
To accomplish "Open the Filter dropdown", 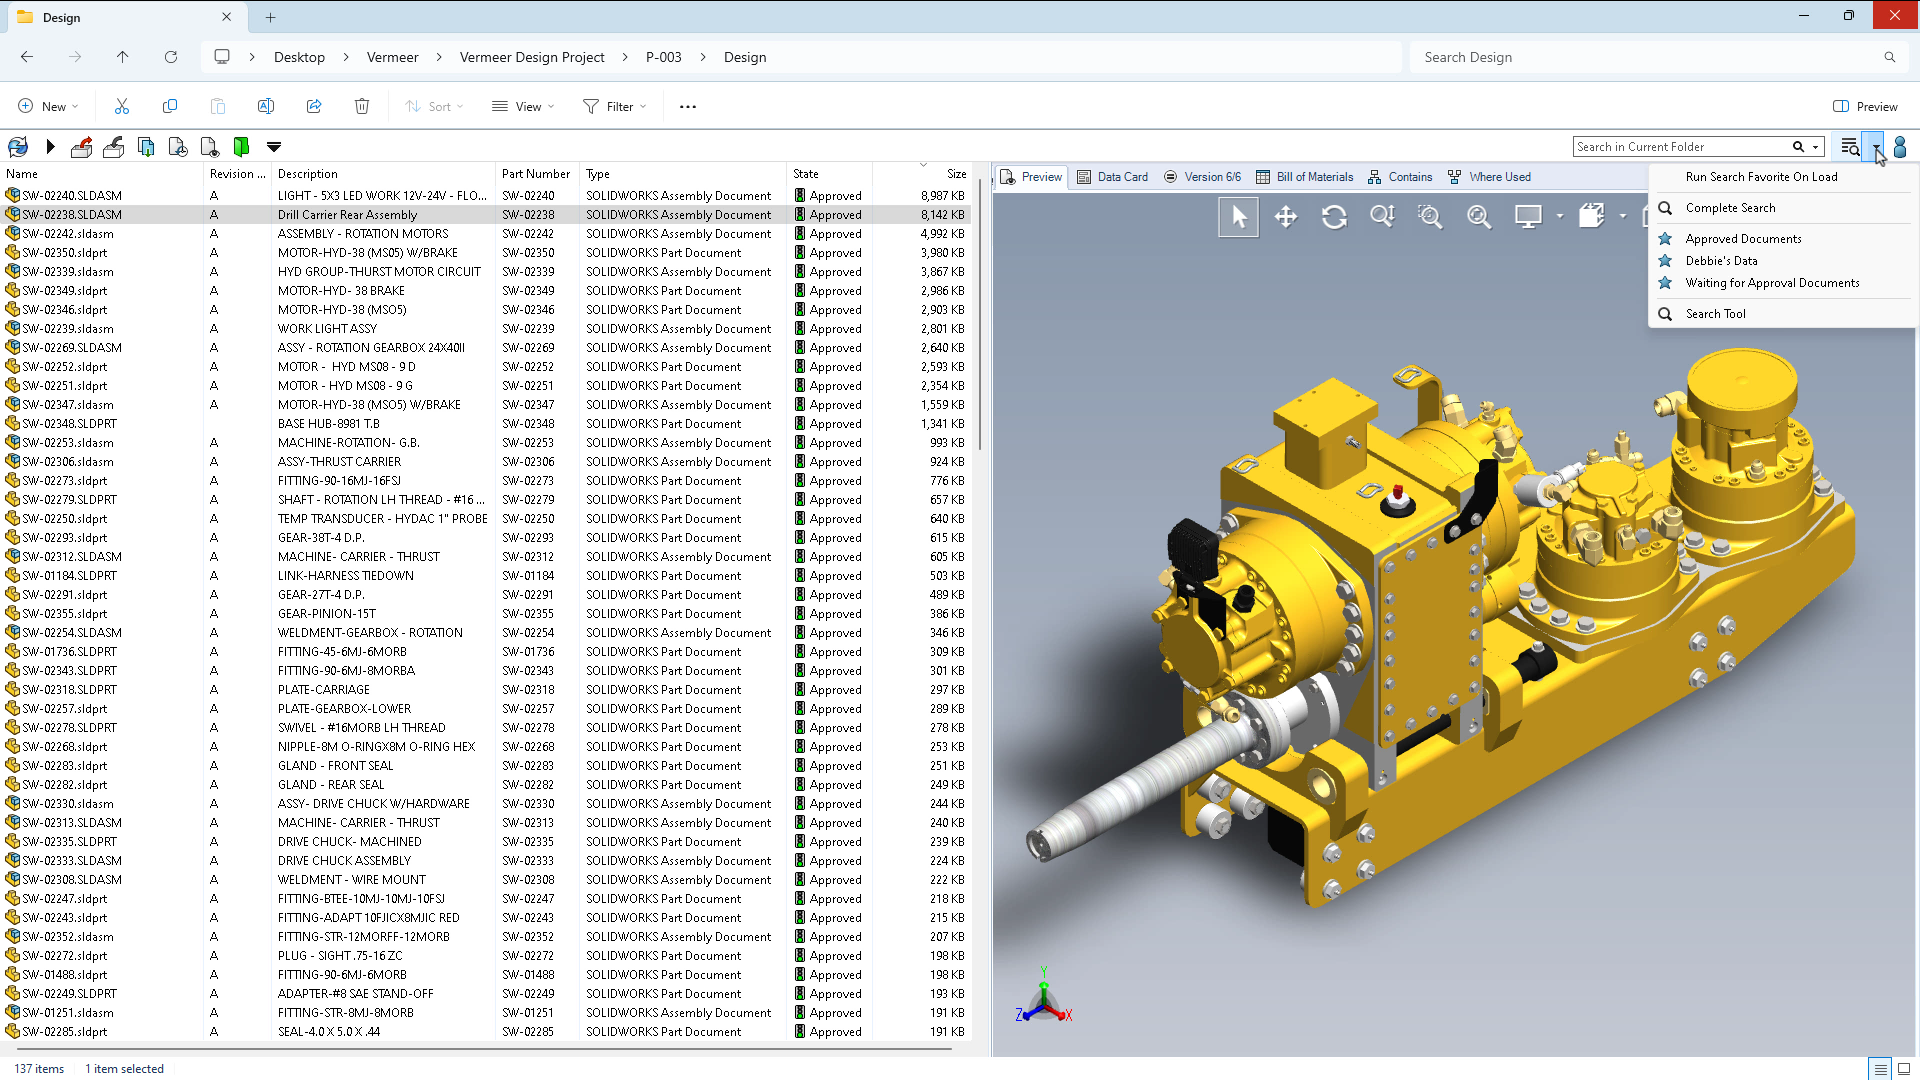I will click(615, 106).
